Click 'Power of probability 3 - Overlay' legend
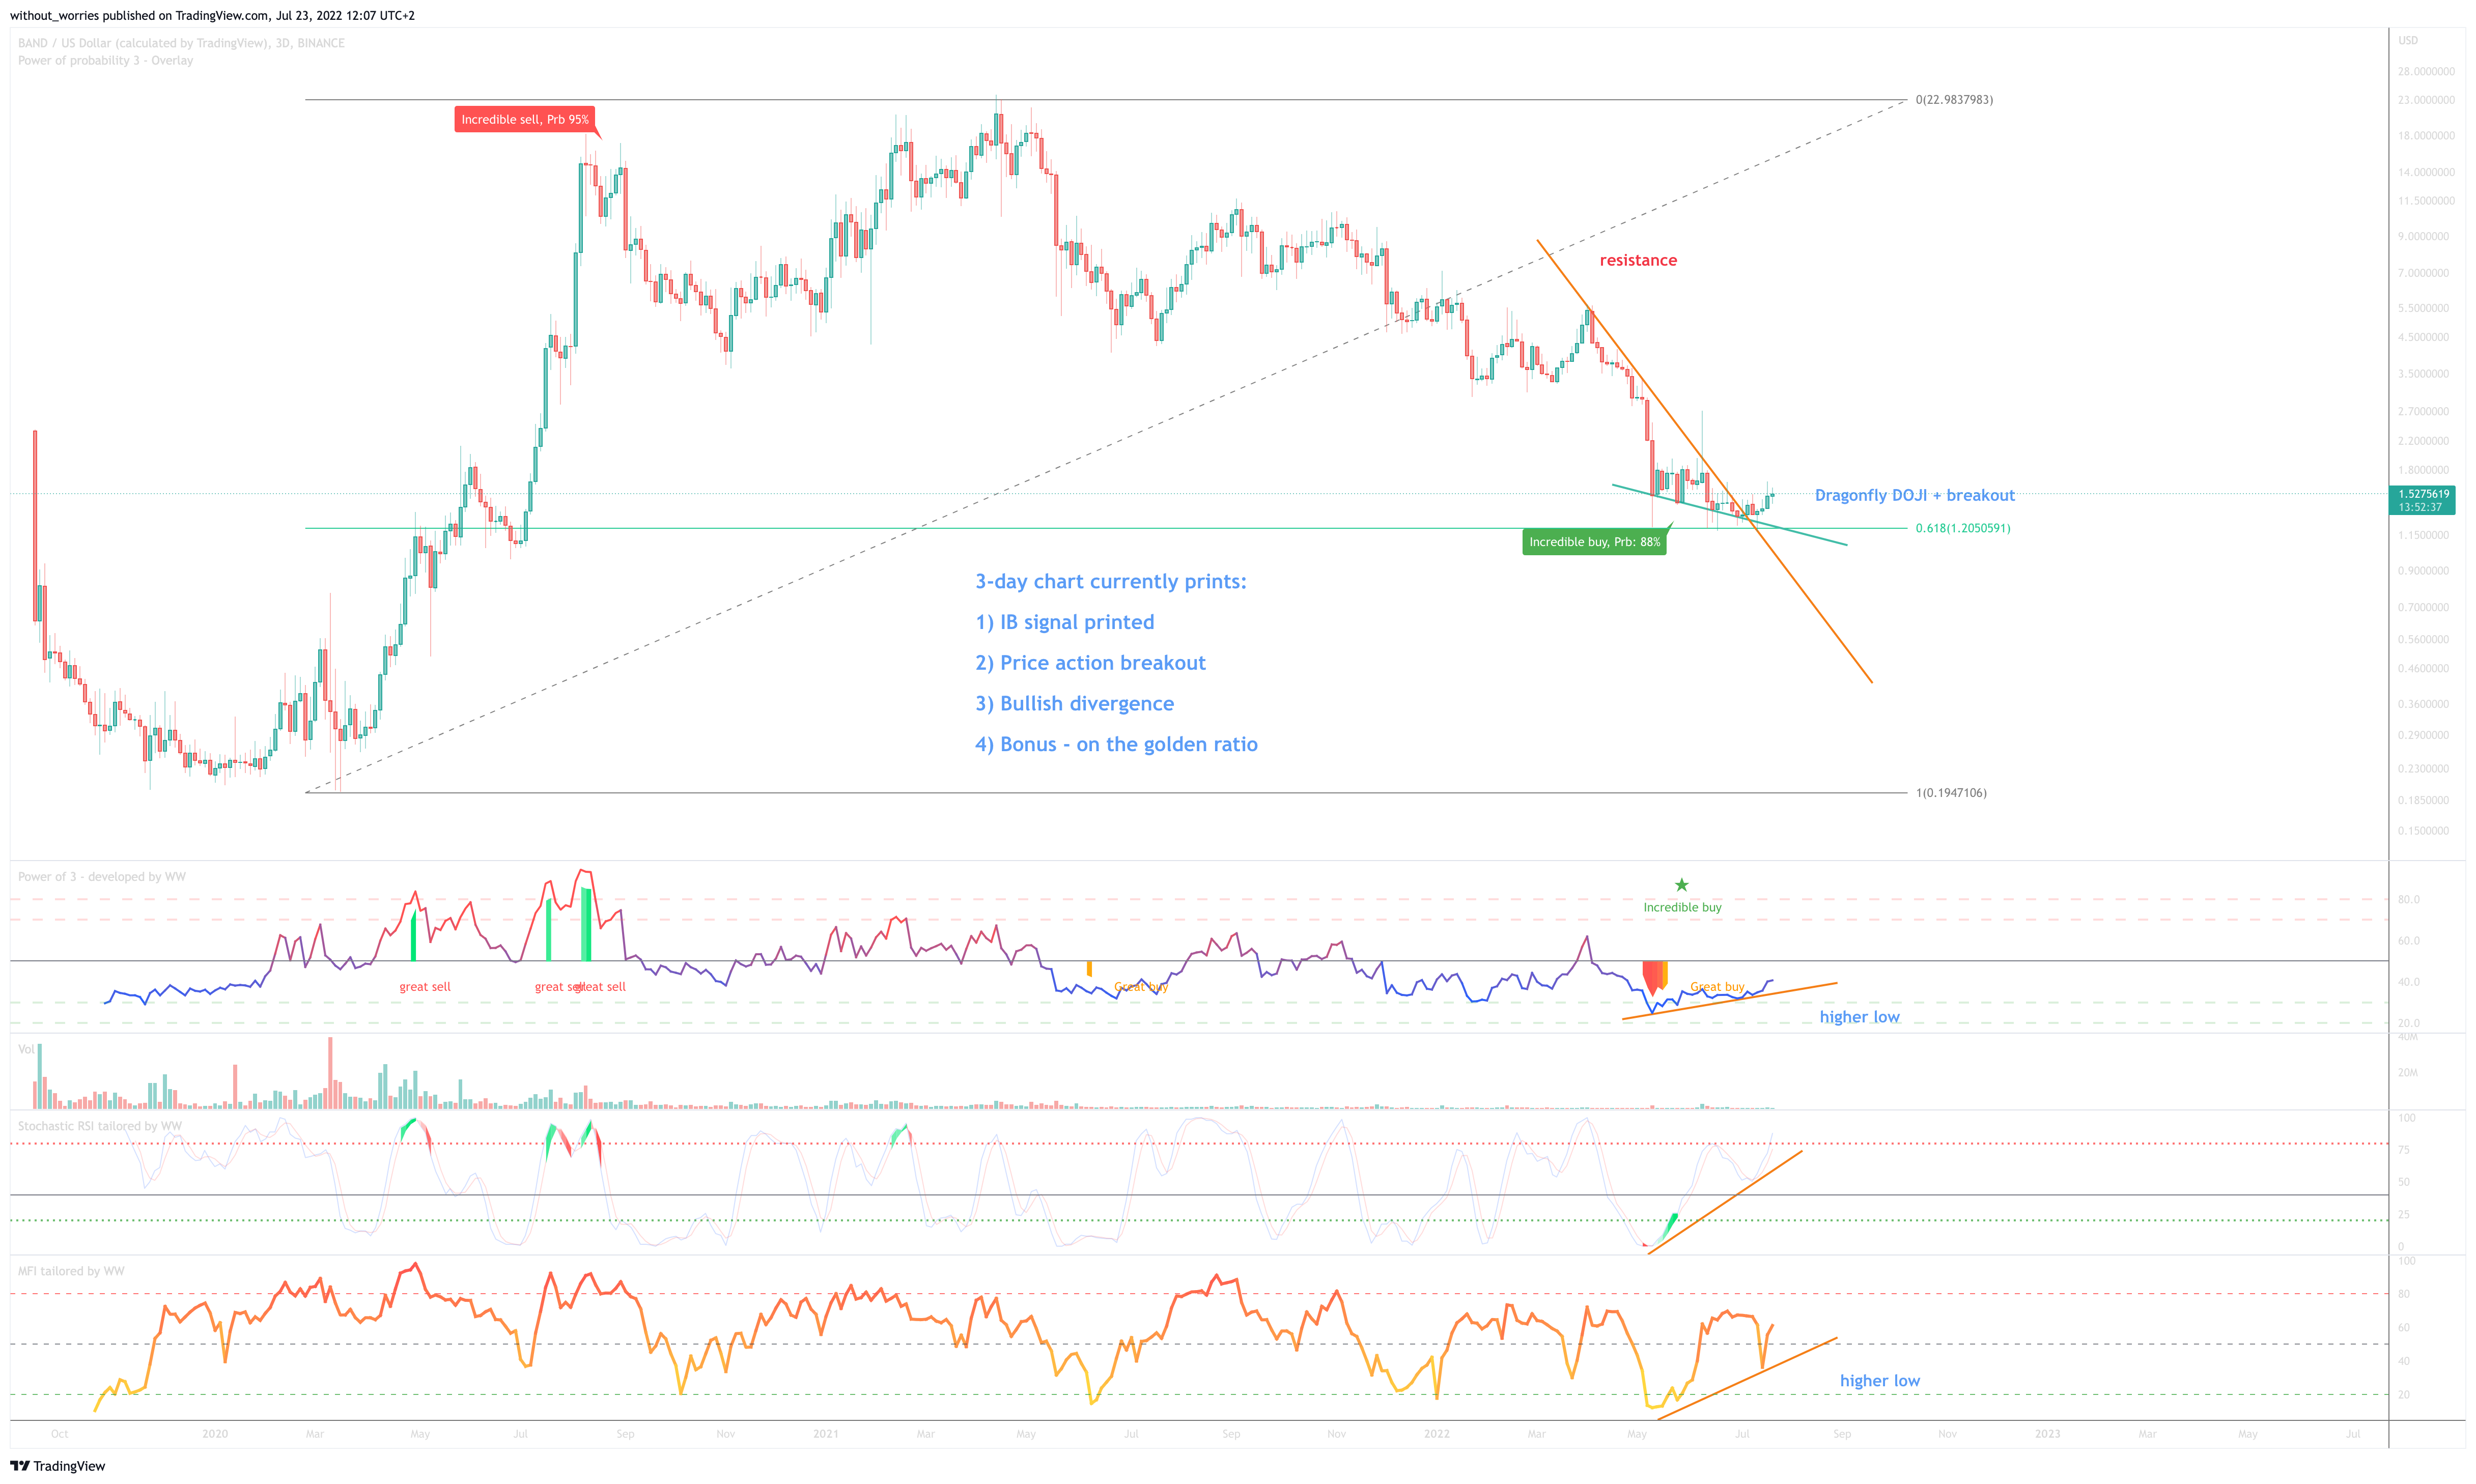 pos(106,61)
